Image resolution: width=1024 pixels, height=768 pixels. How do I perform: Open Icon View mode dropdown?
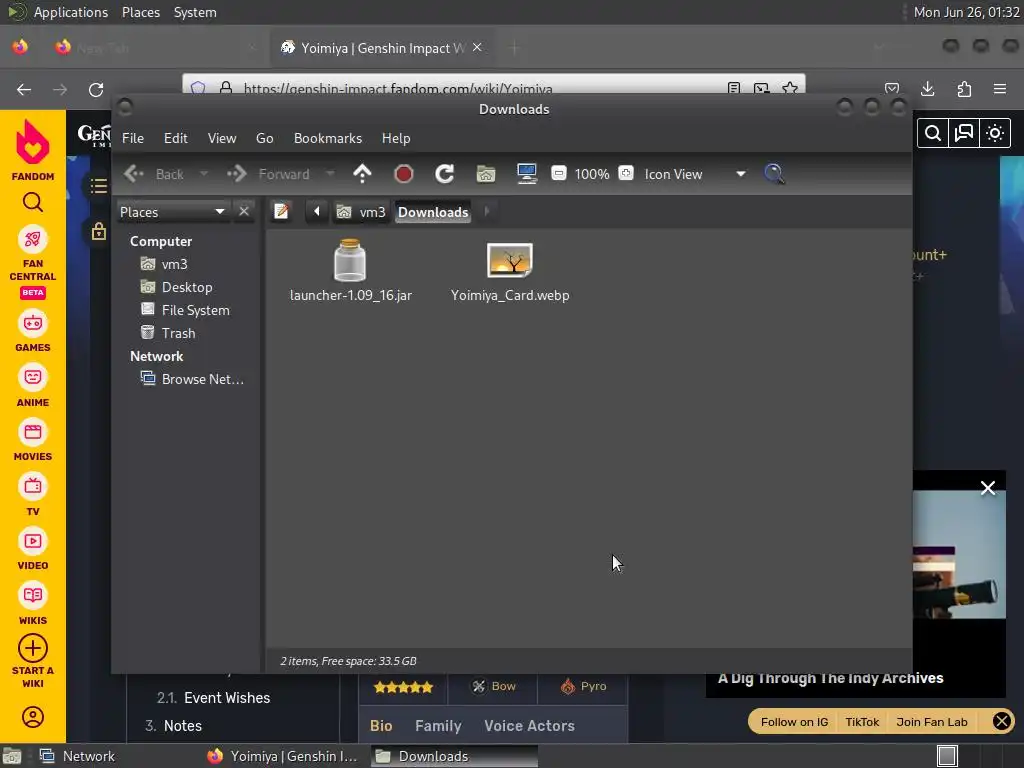click(x=695, y=174)
